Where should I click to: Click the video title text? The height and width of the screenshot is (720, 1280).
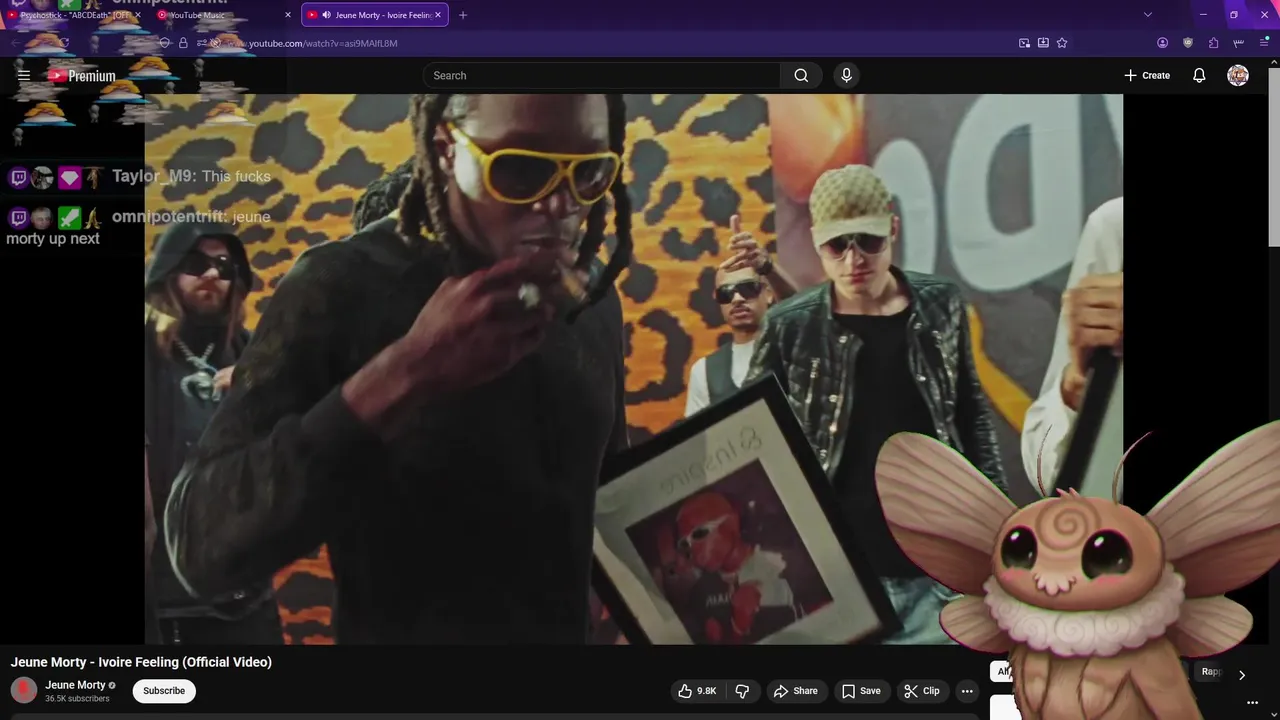(141, 662)
